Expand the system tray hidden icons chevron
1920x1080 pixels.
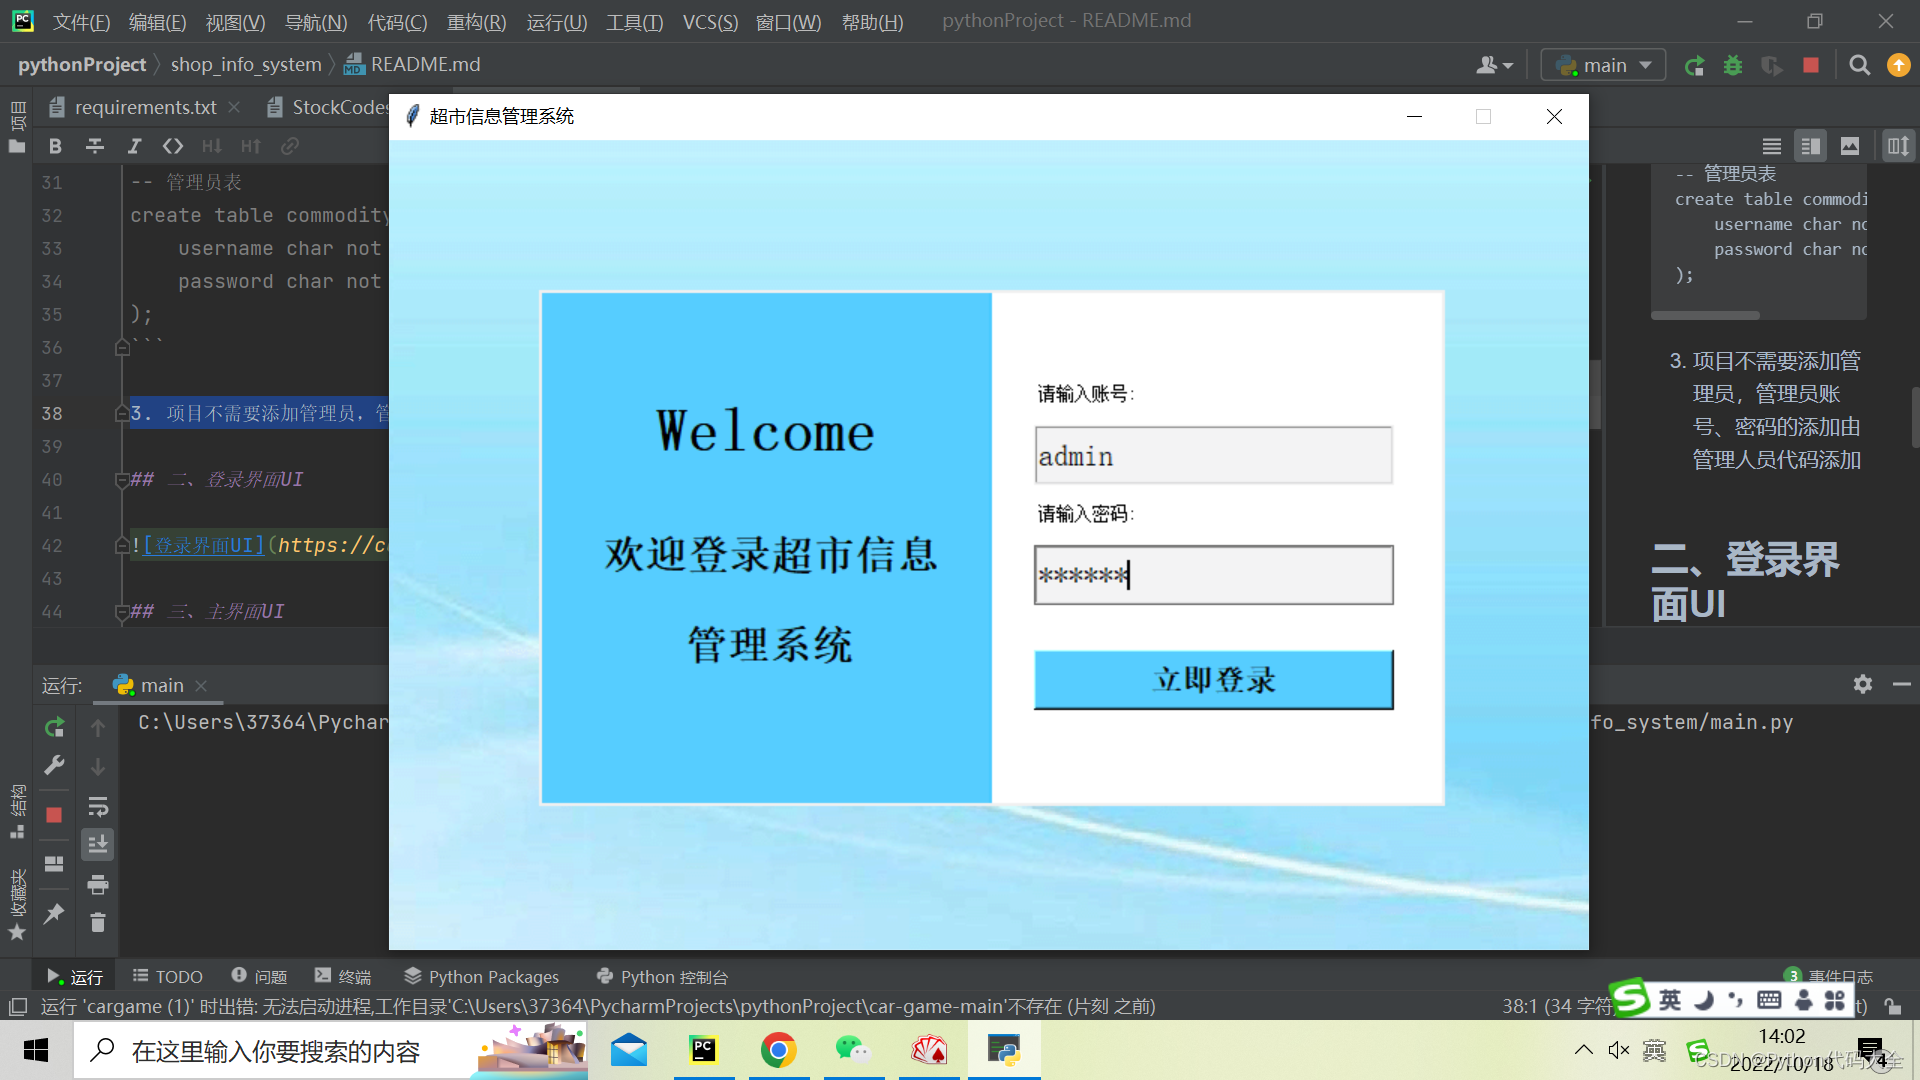[x=1584, y=1050]
